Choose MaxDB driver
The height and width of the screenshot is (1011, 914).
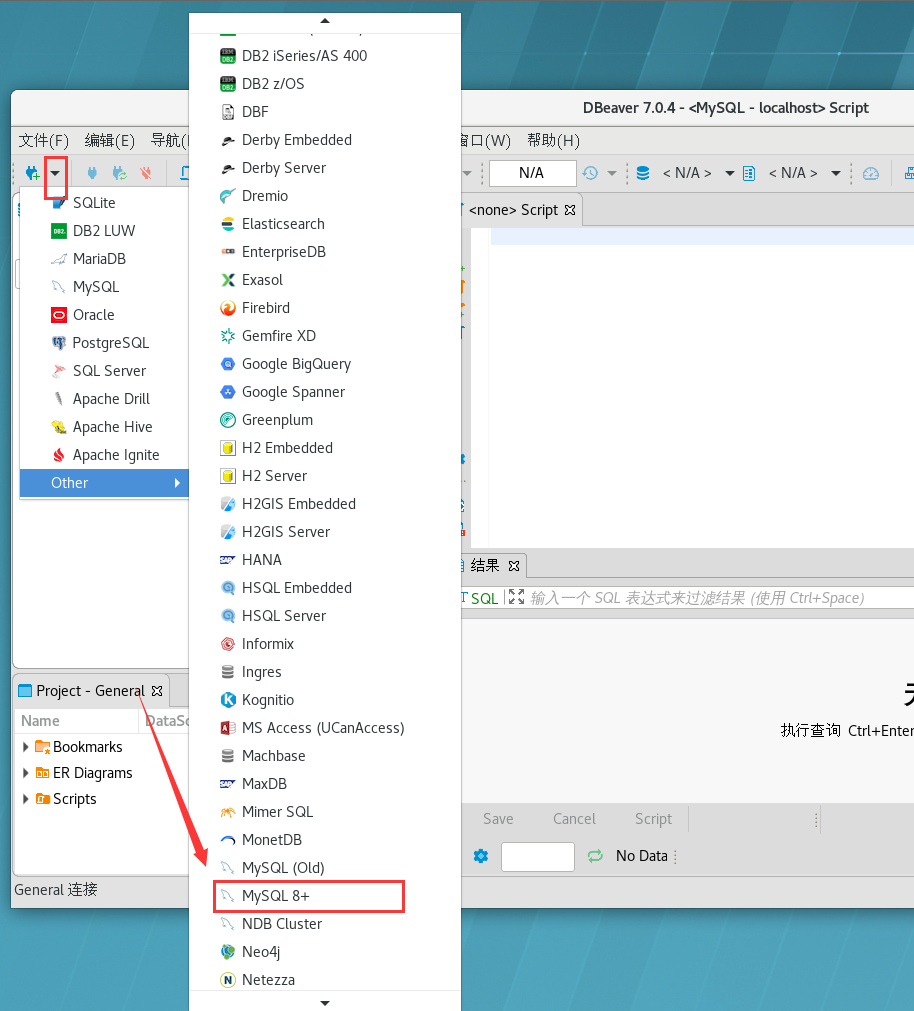[325, 784]
